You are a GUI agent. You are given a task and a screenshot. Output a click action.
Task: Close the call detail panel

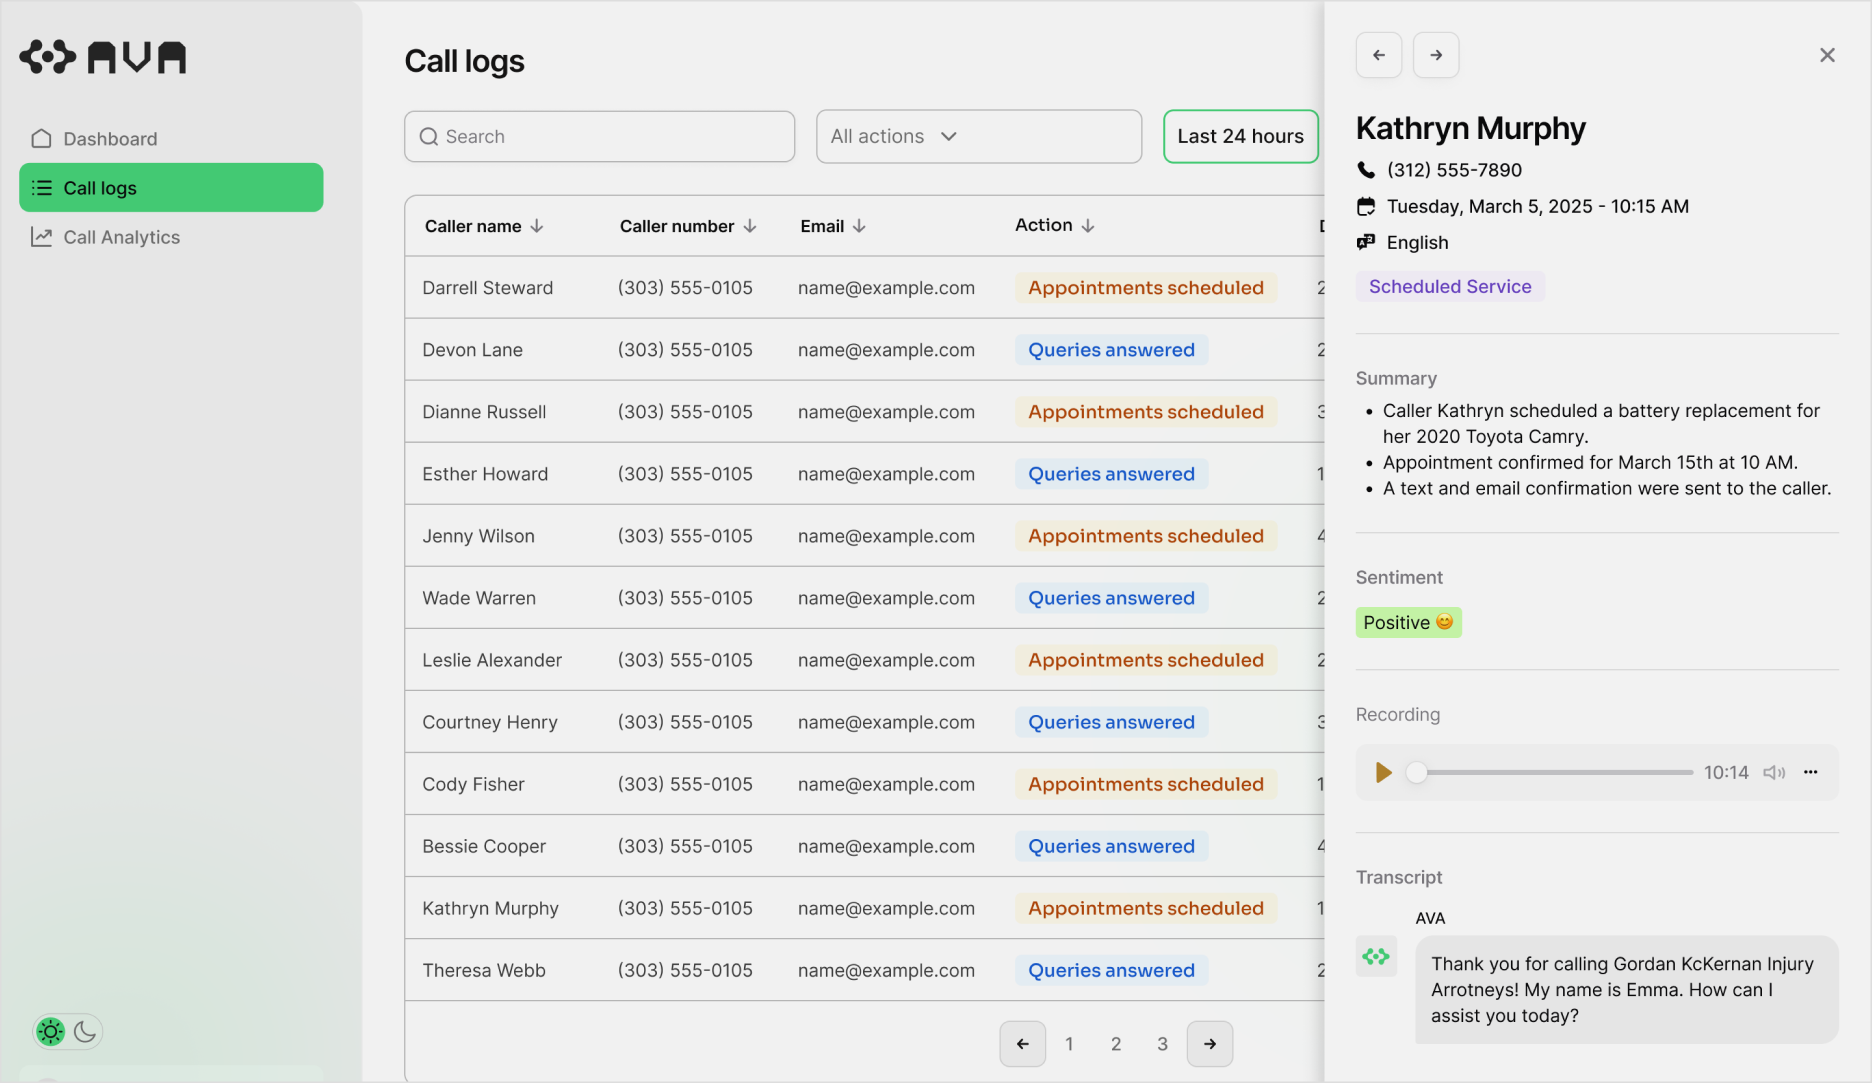1827,55
